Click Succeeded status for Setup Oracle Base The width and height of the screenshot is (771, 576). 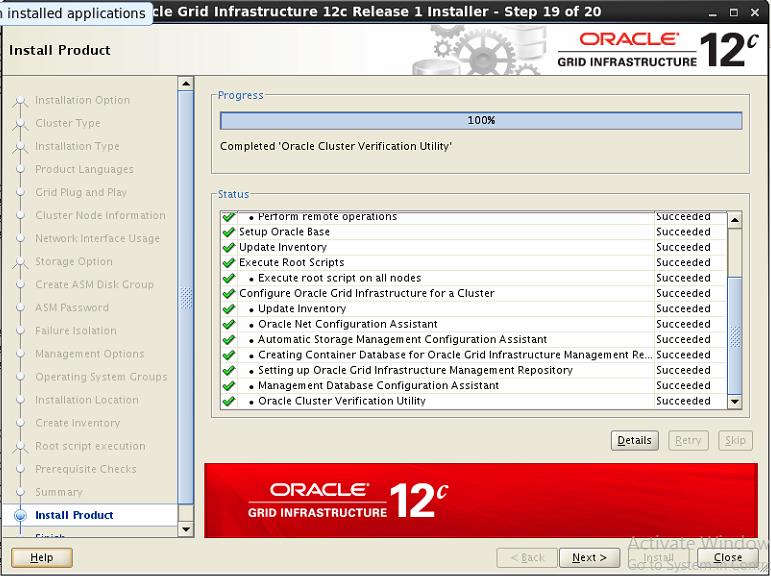tap(683, 232)
